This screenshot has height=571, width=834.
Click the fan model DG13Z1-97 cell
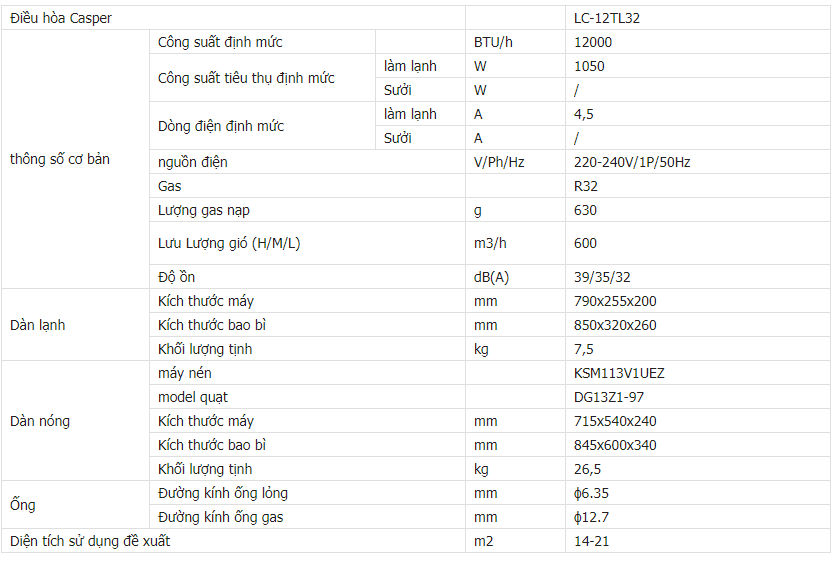tap(611, 397)
